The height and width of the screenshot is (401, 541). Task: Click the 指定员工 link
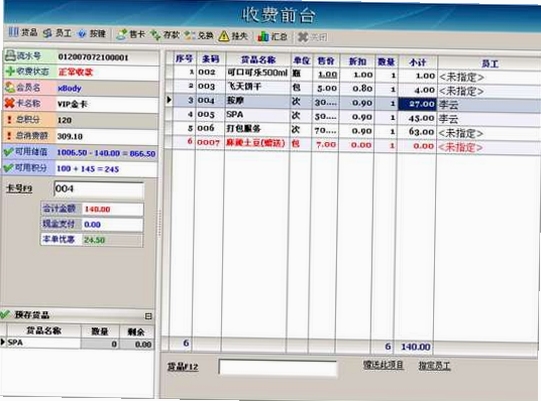[x=434, y=365]
